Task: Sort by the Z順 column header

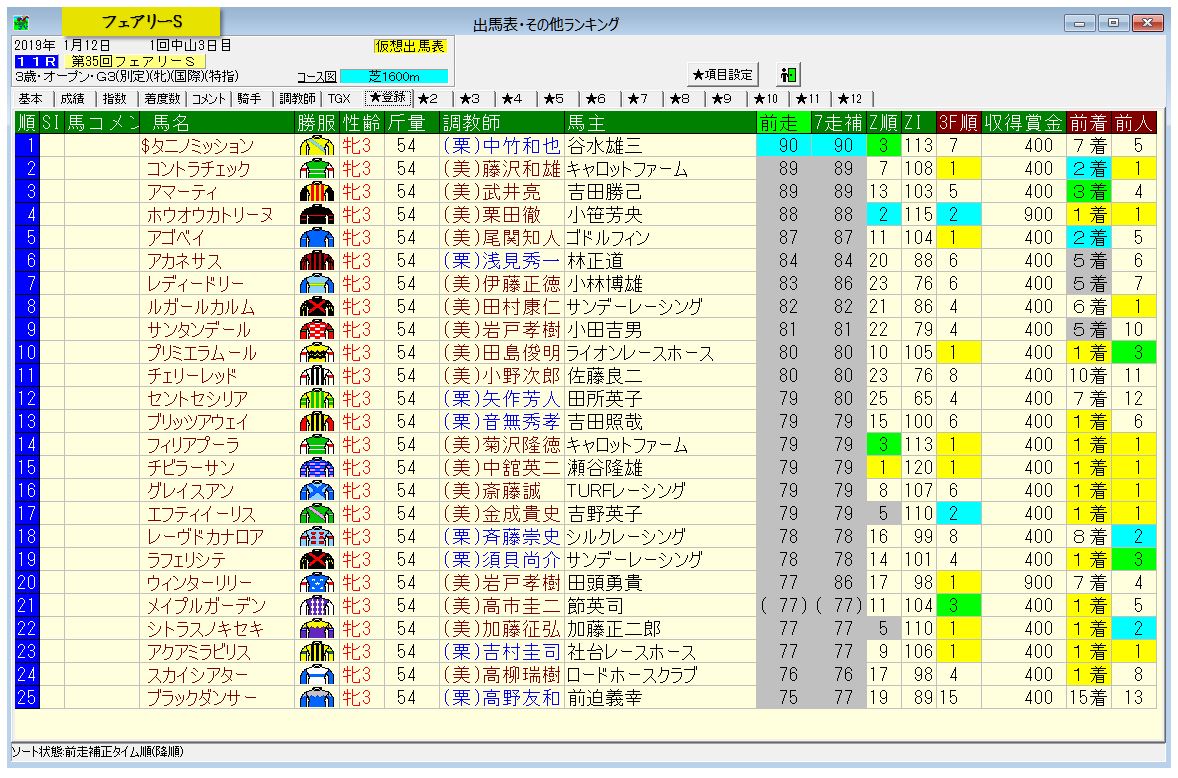Action: coord(884,122)
